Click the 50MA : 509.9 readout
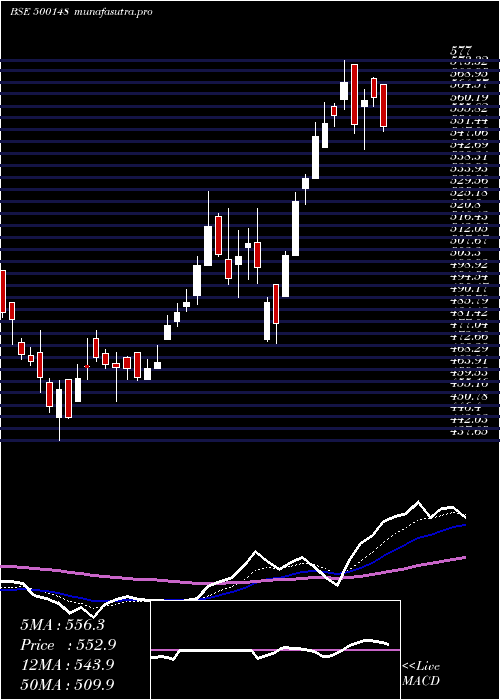This screenshot has height=700, width=500. 67,684
